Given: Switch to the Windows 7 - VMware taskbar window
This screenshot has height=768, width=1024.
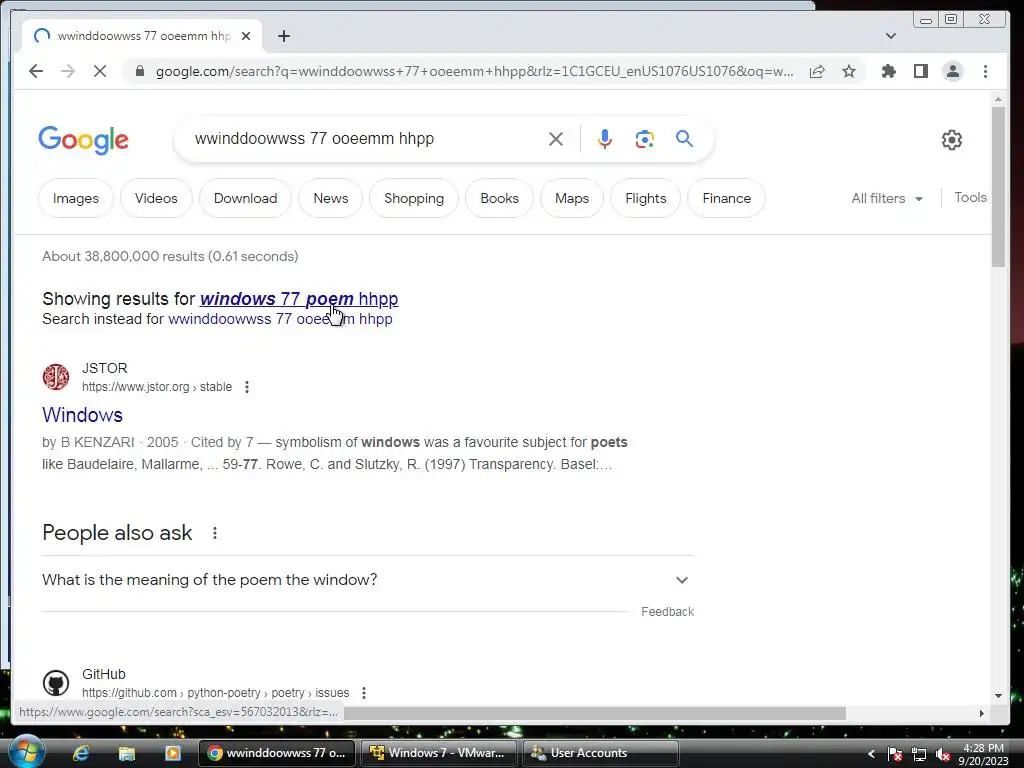Looking at the screenshot, I should [439, 753].
